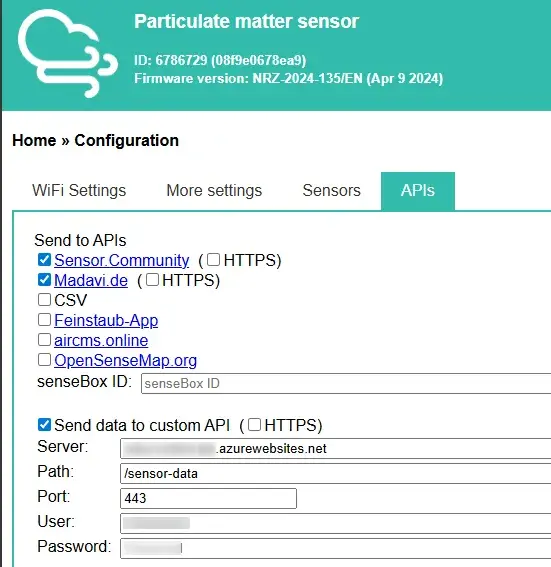Click the Server: label
The image size is (551, 567).
pyautogui.click(x=63, y=447)
